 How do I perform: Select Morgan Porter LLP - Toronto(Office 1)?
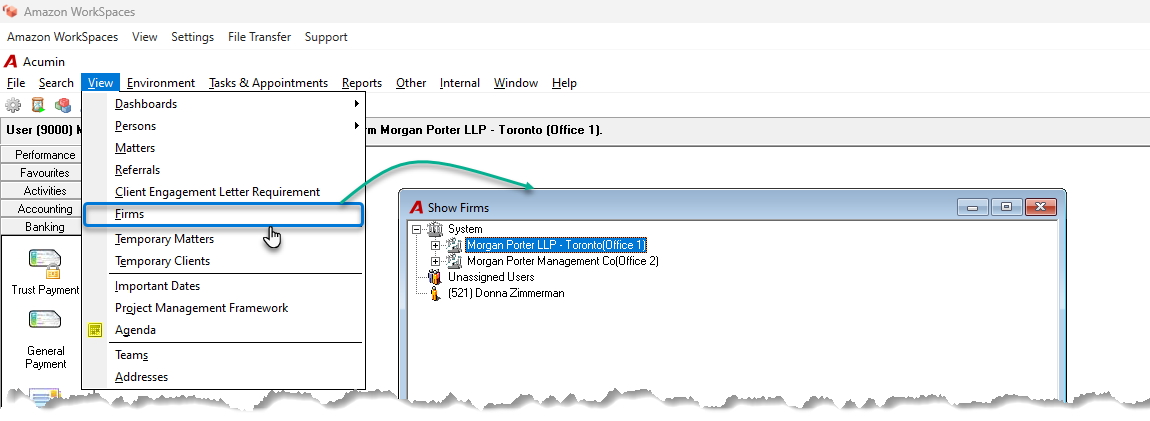[x=556, y=245]
